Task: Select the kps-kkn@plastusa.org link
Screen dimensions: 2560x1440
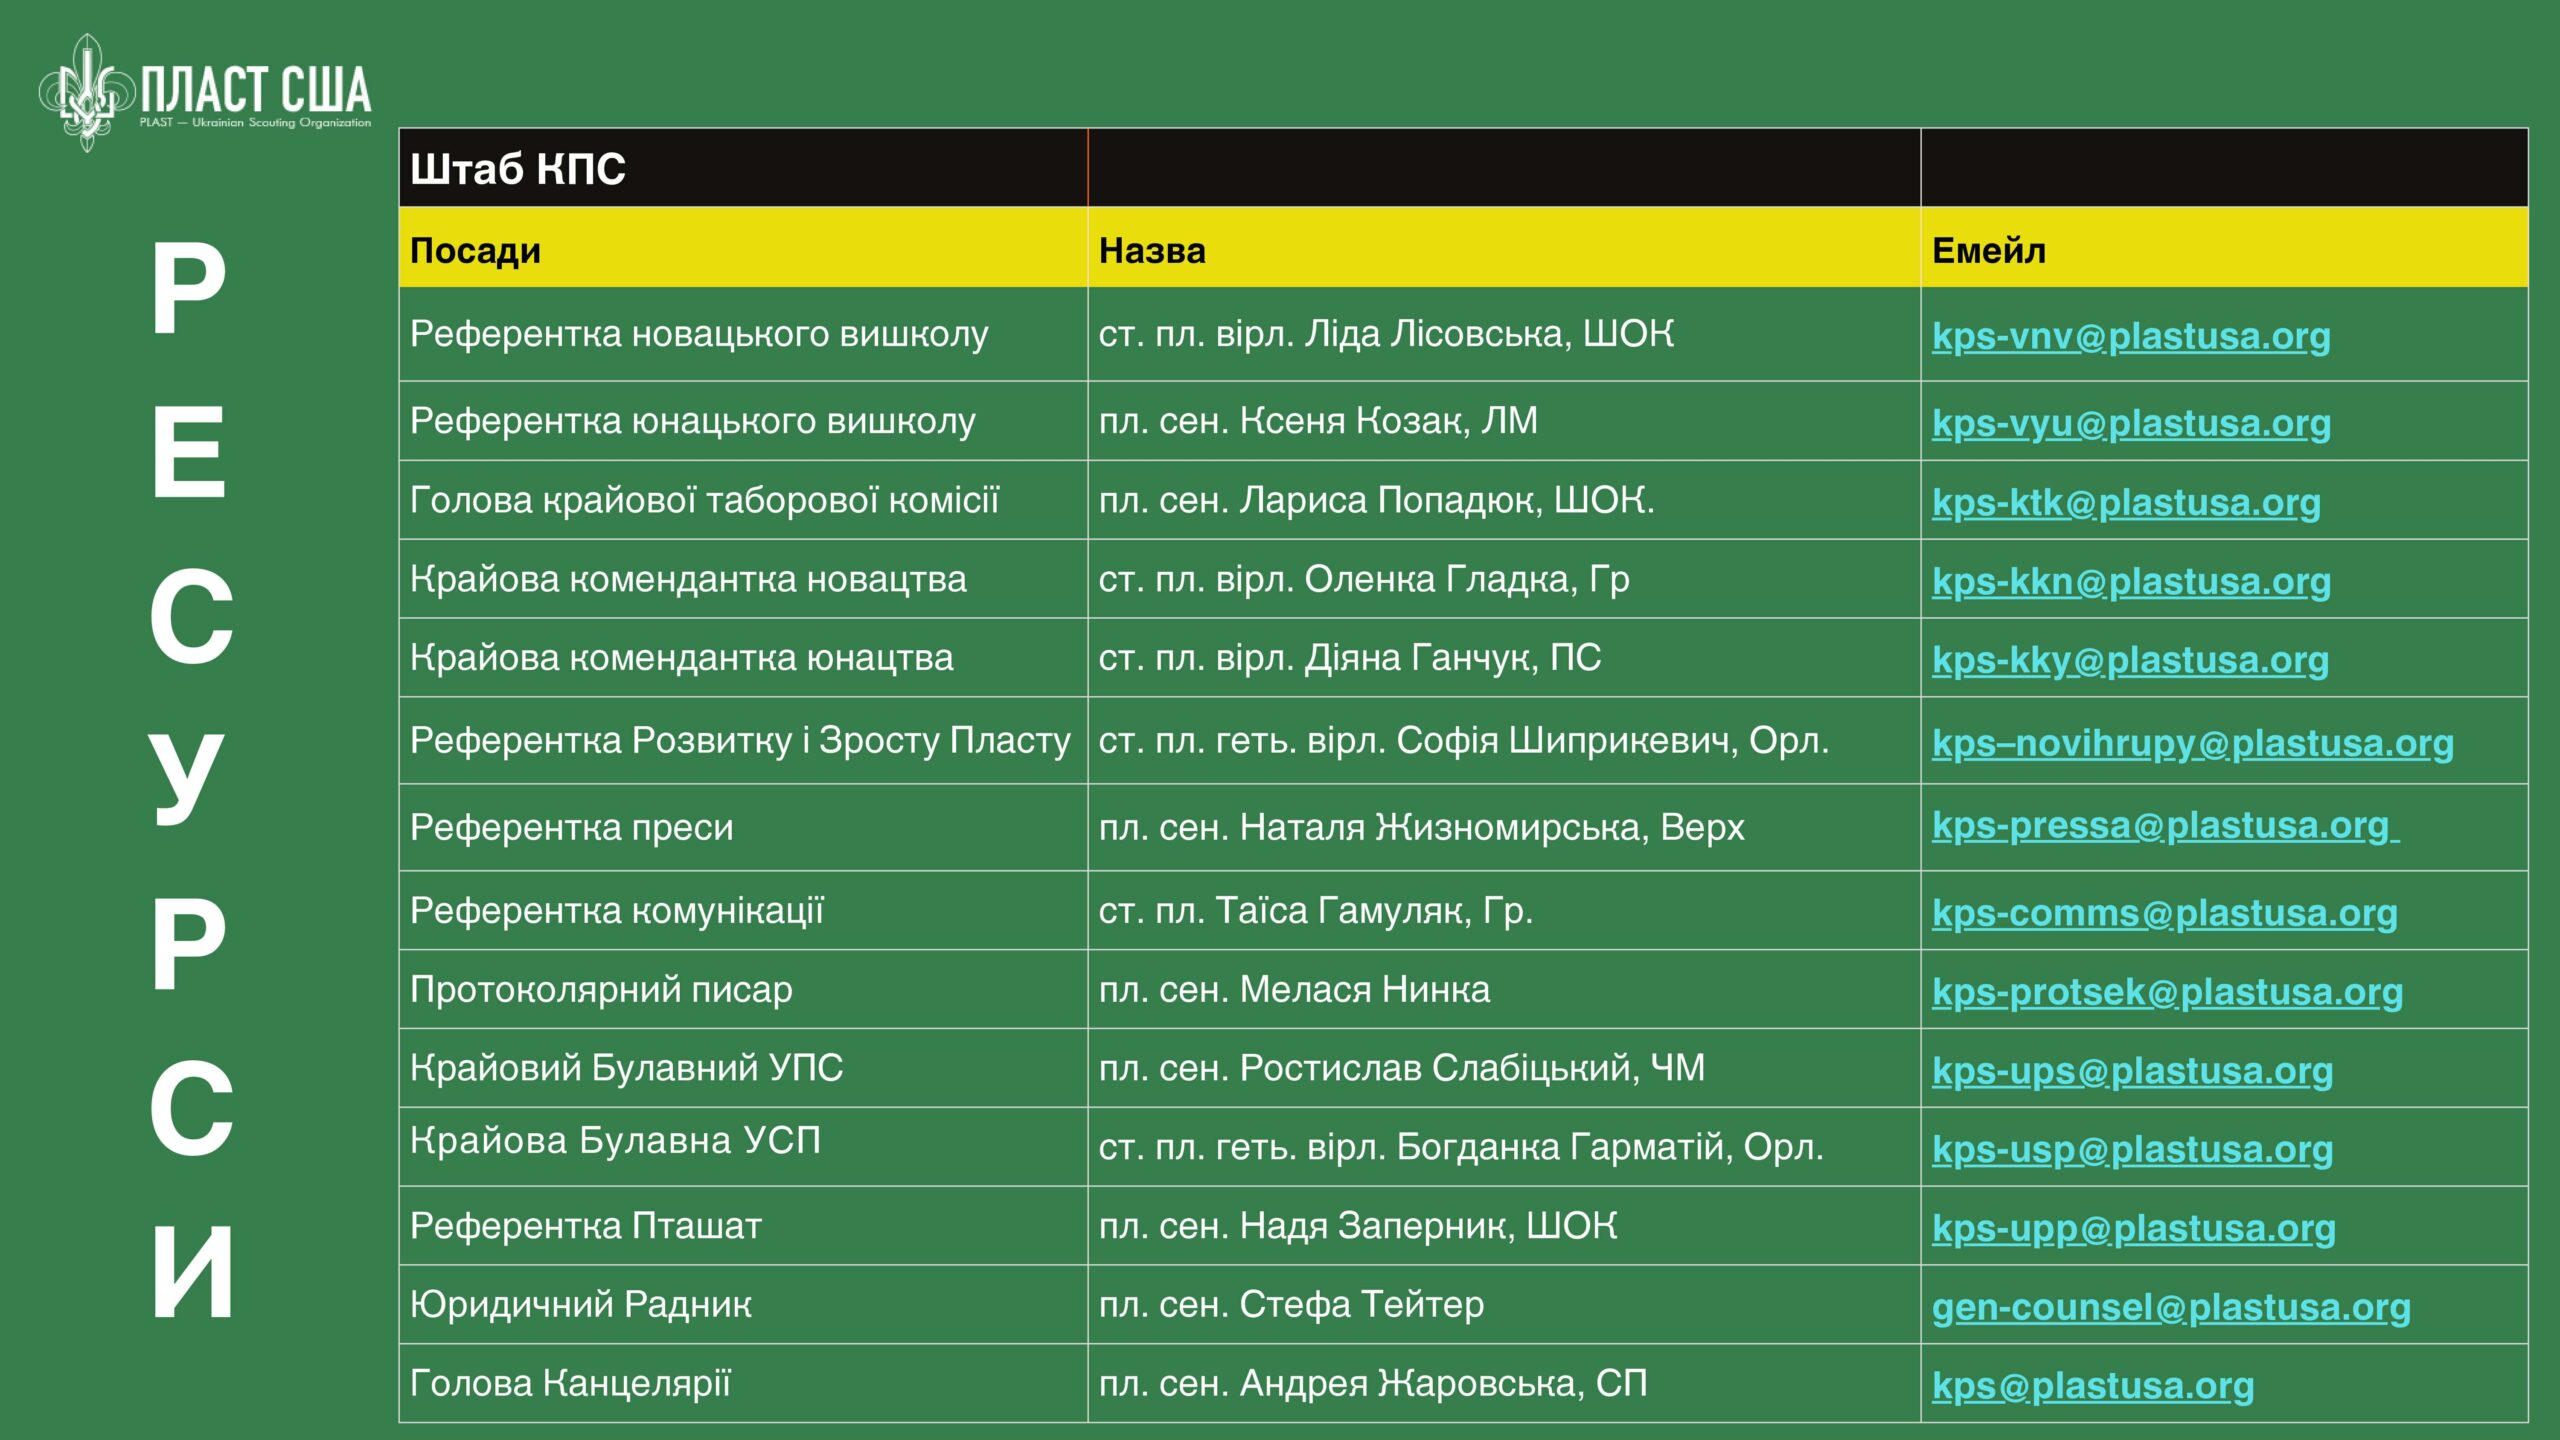Action: pos(2130,581)
